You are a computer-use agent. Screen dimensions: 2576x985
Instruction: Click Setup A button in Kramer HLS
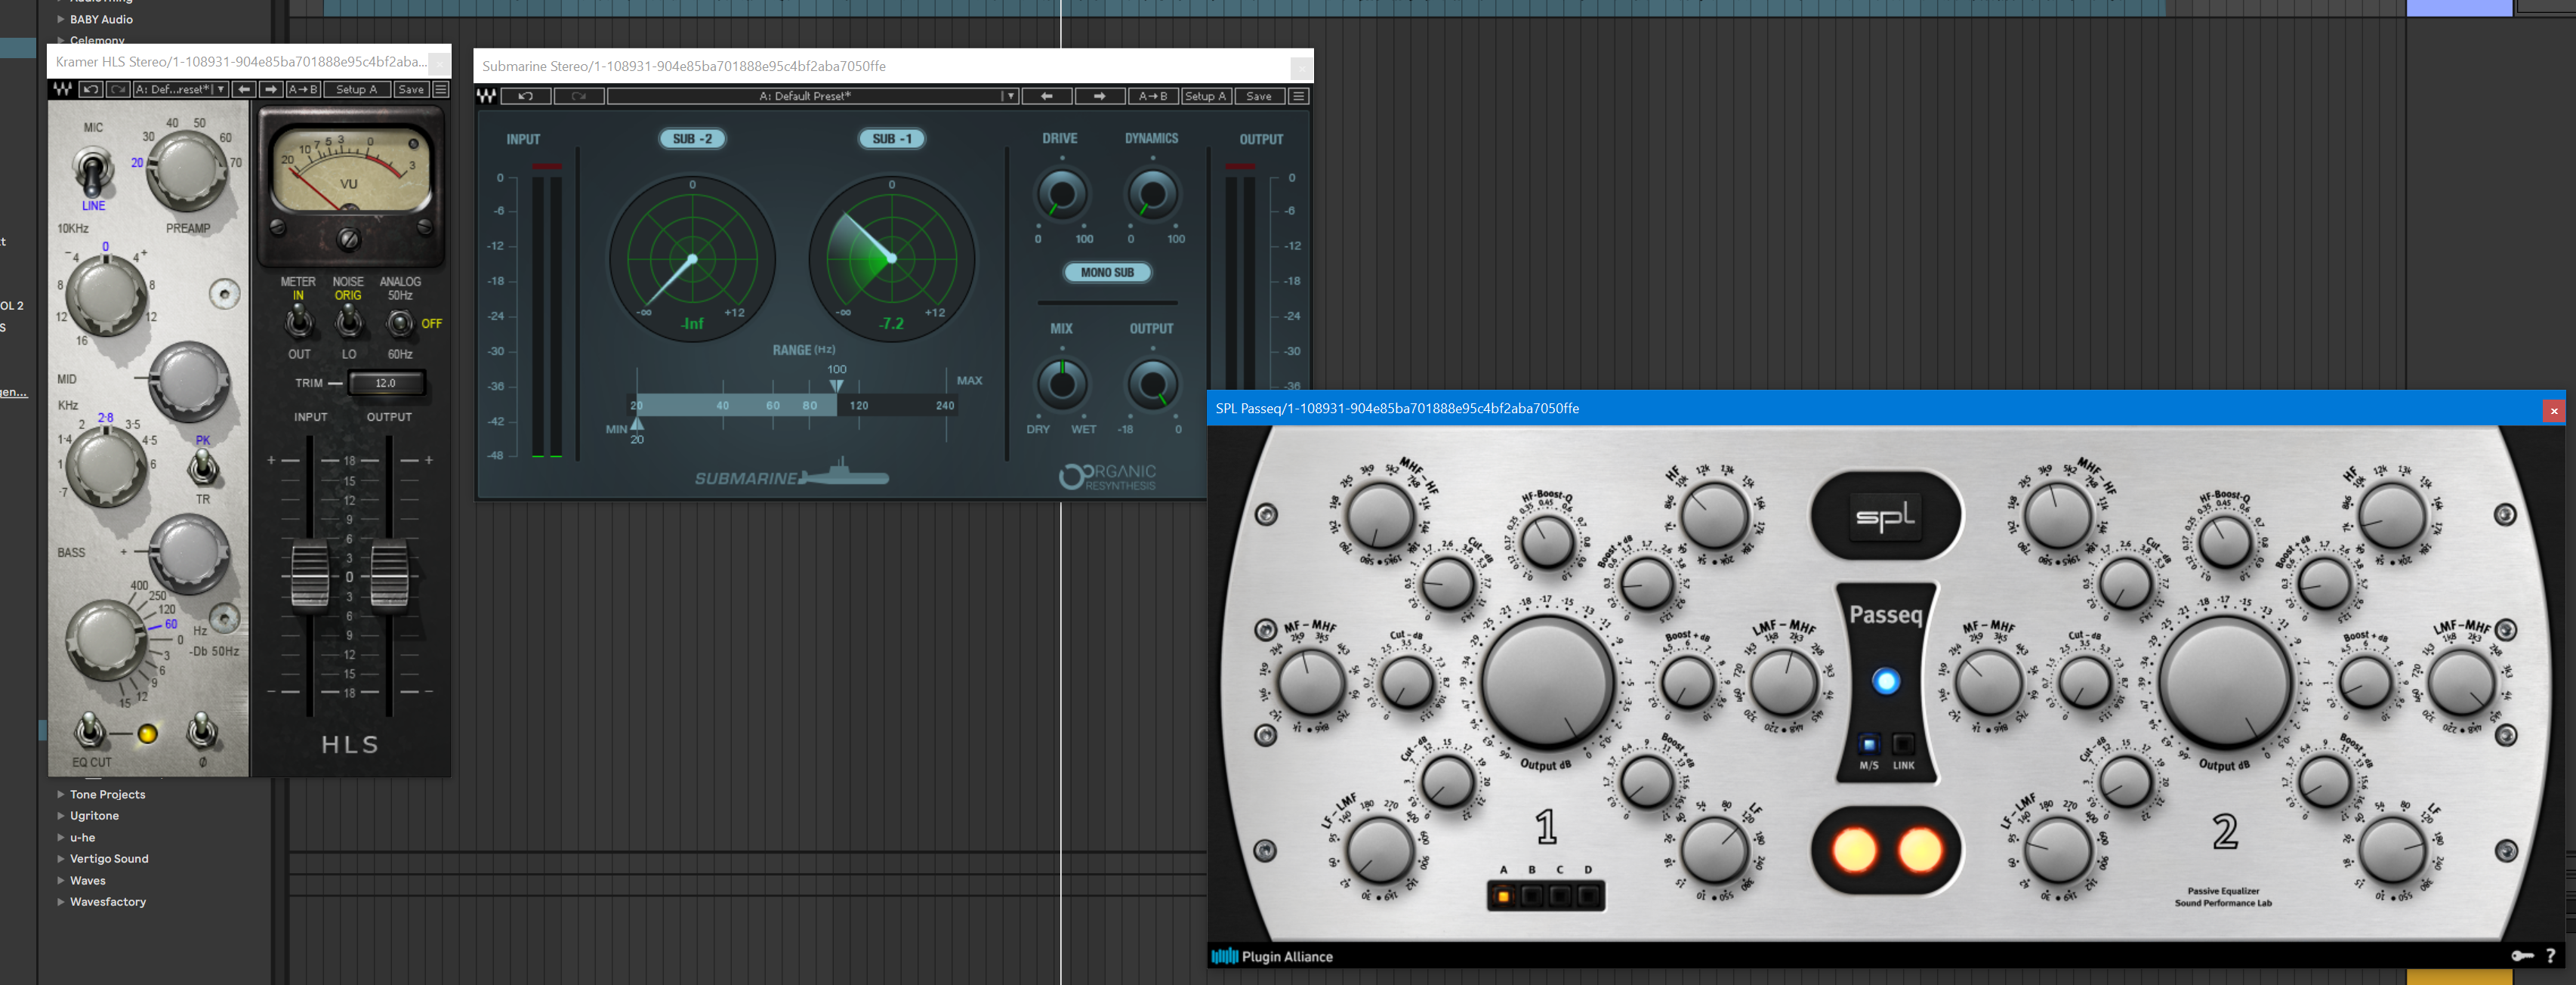pyautogui.click(x=356, y=89)
